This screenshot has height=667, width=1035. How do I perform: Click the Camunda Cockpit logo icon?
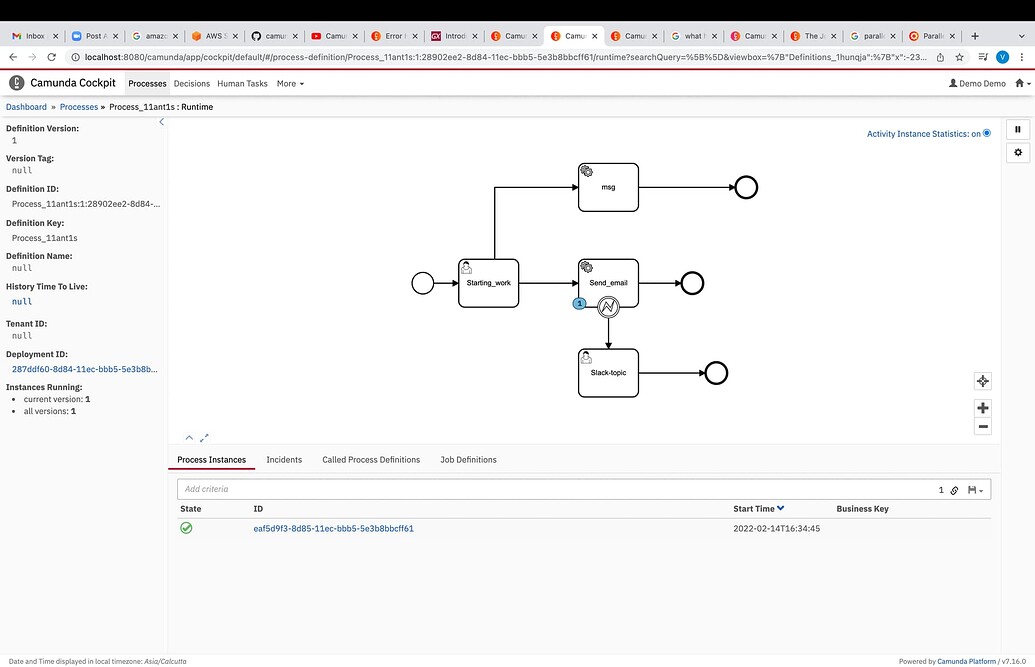click(15, 82)
